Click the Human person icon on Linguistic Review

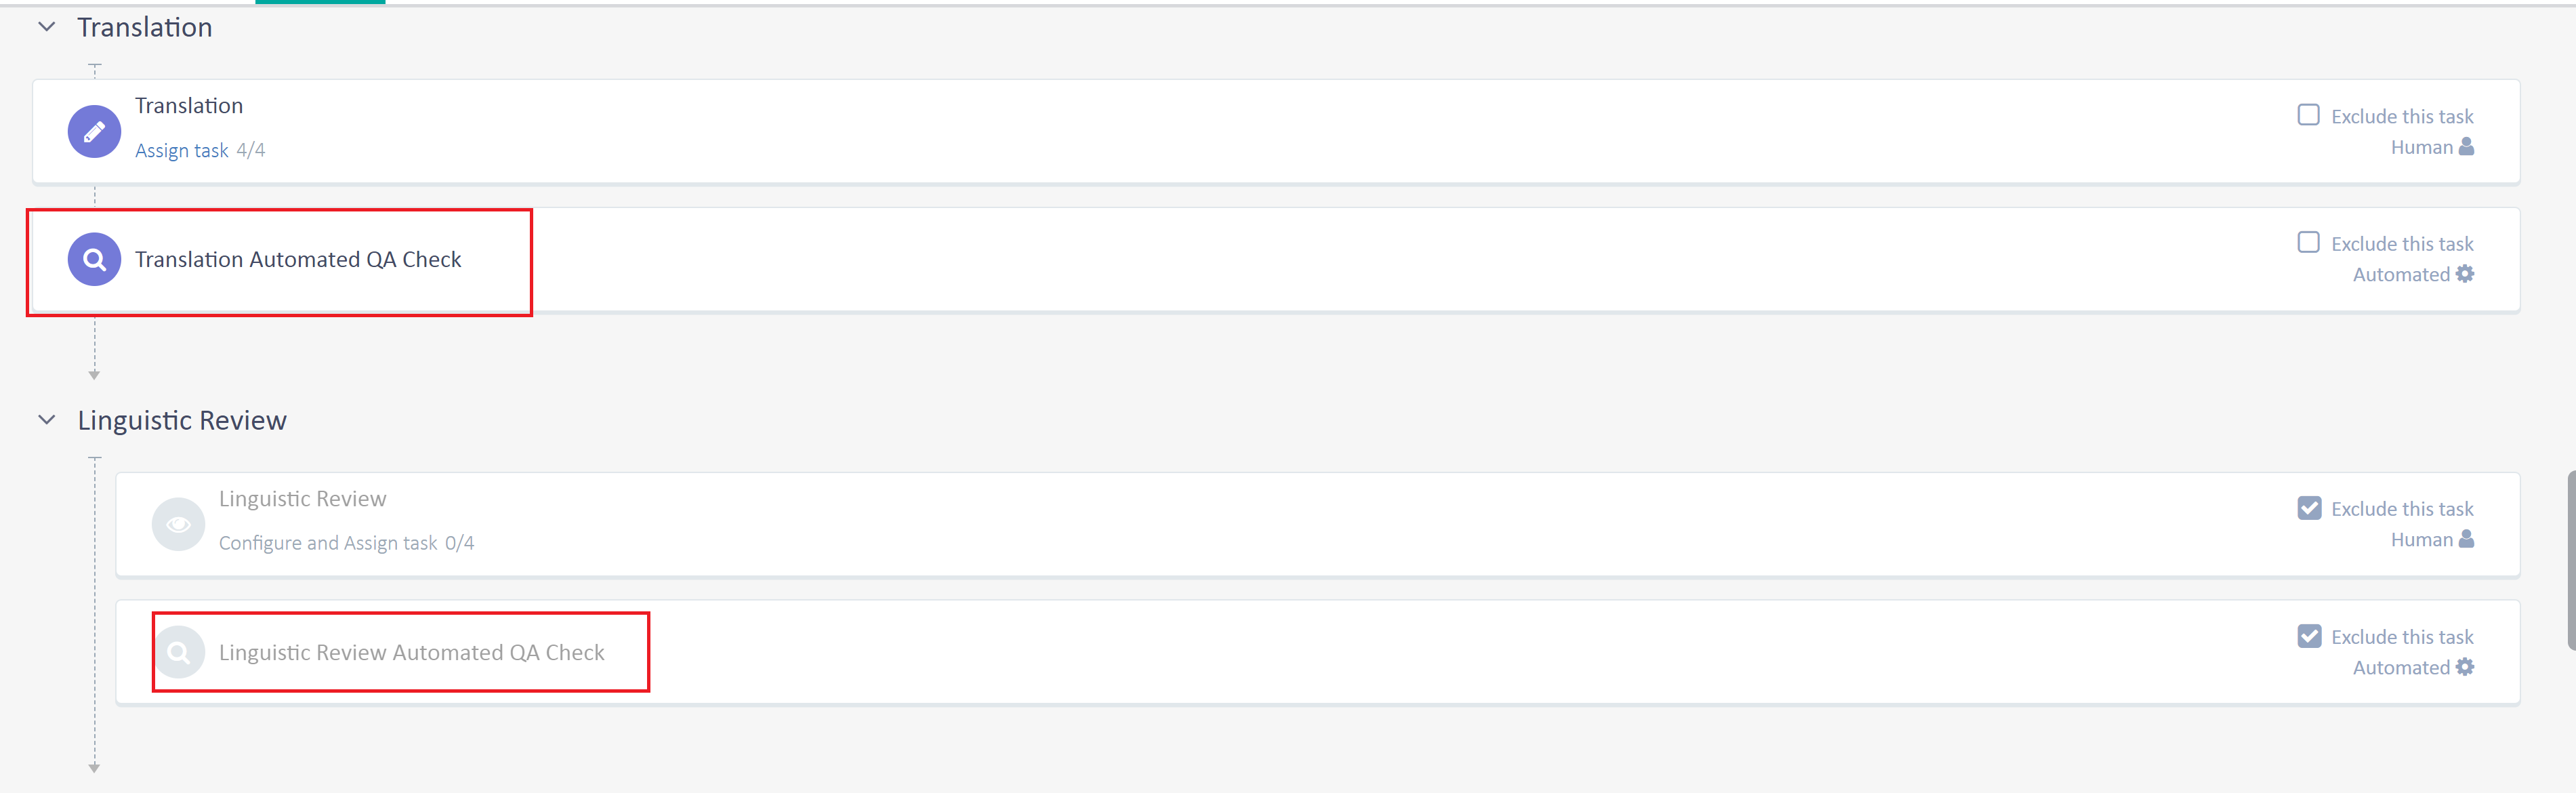point(2466,539)
